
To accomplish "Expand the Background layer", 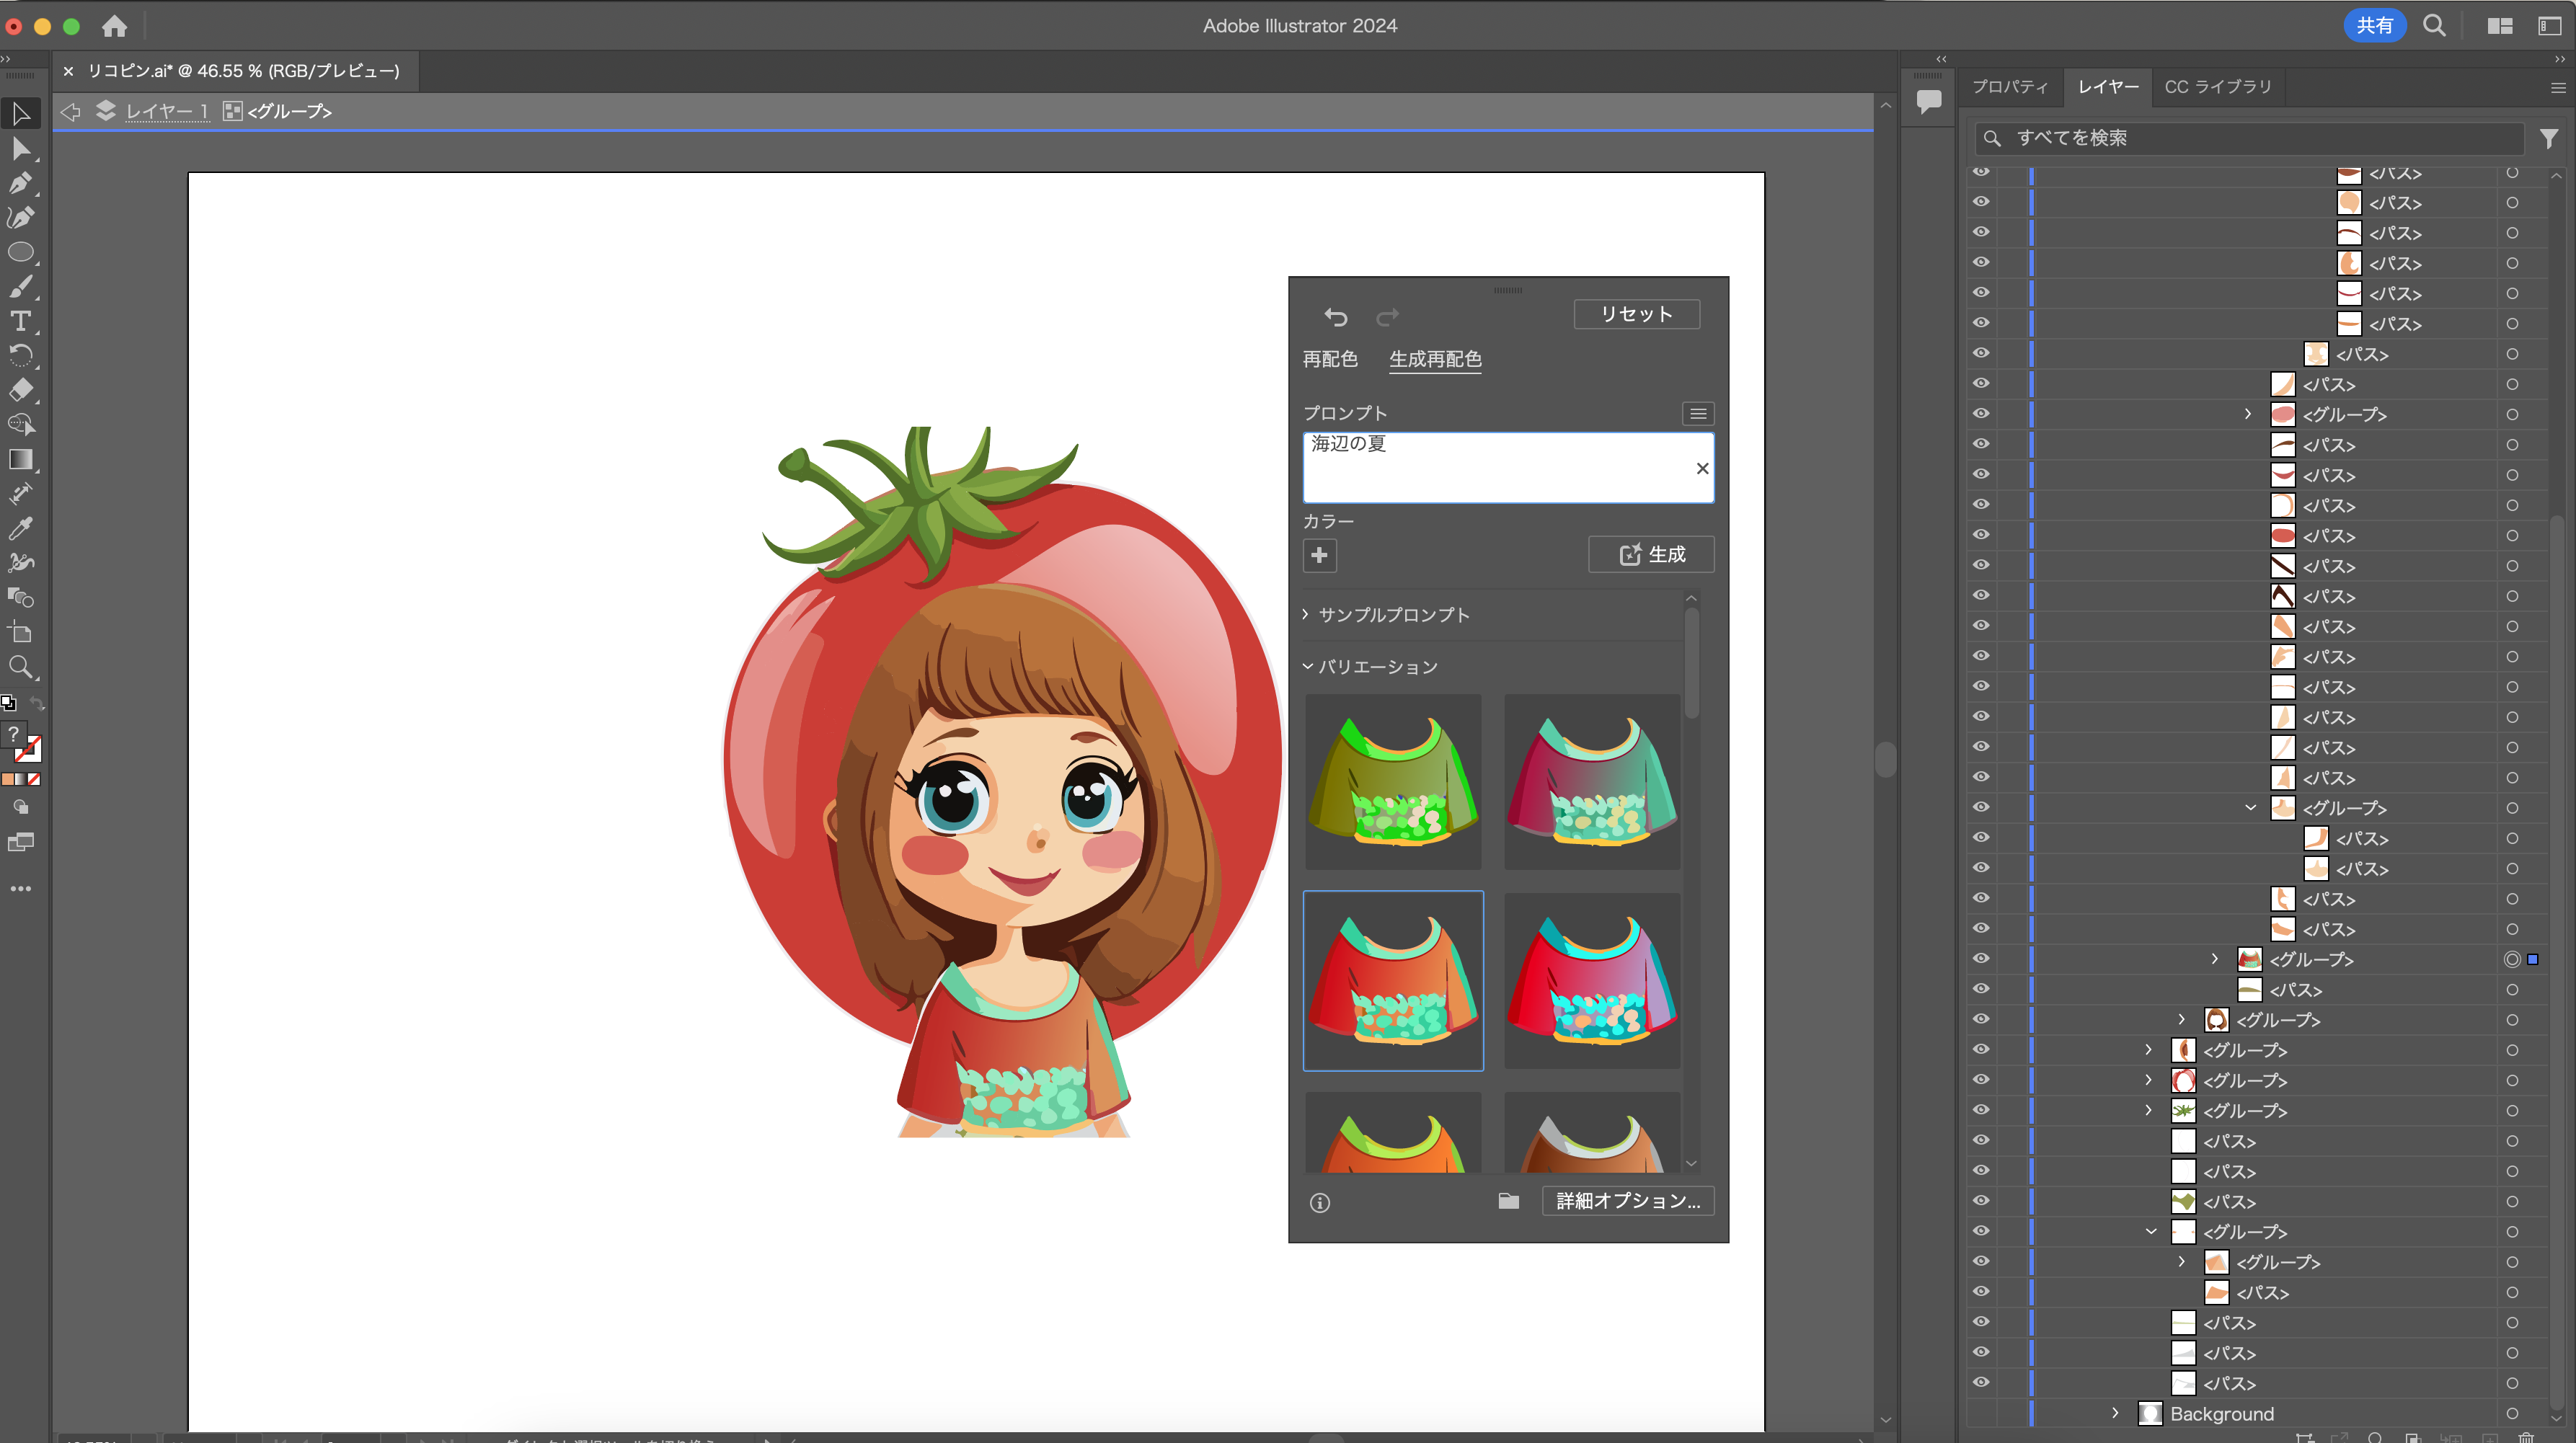I will [x=2115, y=1412].
